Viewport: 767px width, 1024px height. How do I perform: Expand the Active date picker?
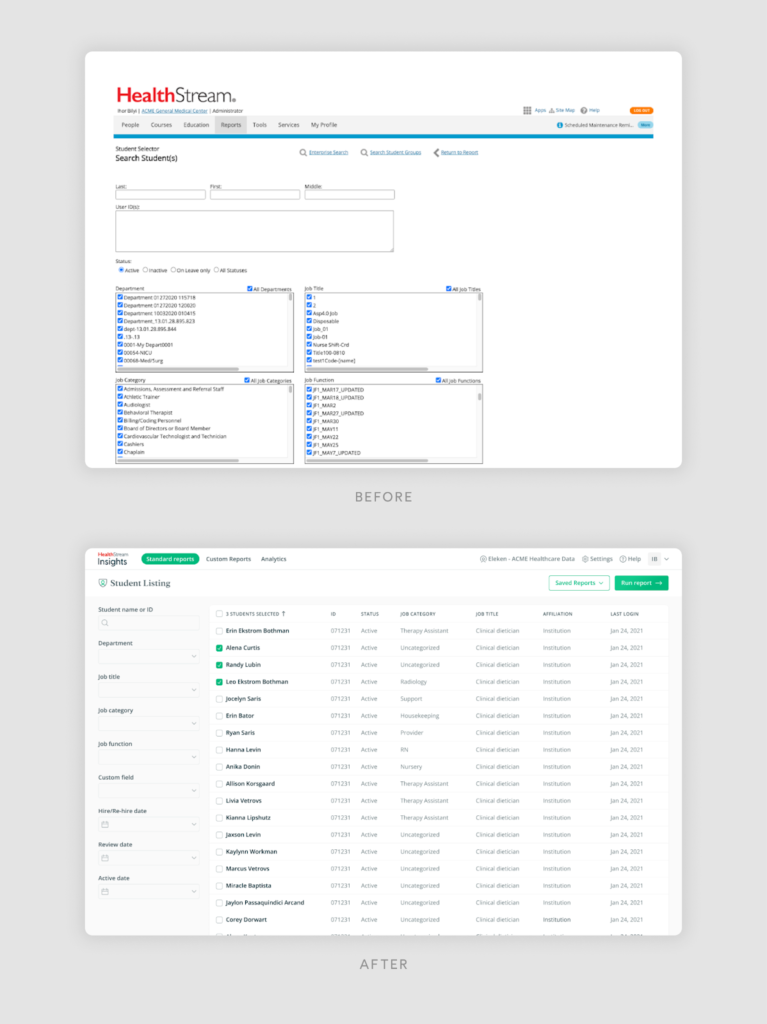click(193, 891)
